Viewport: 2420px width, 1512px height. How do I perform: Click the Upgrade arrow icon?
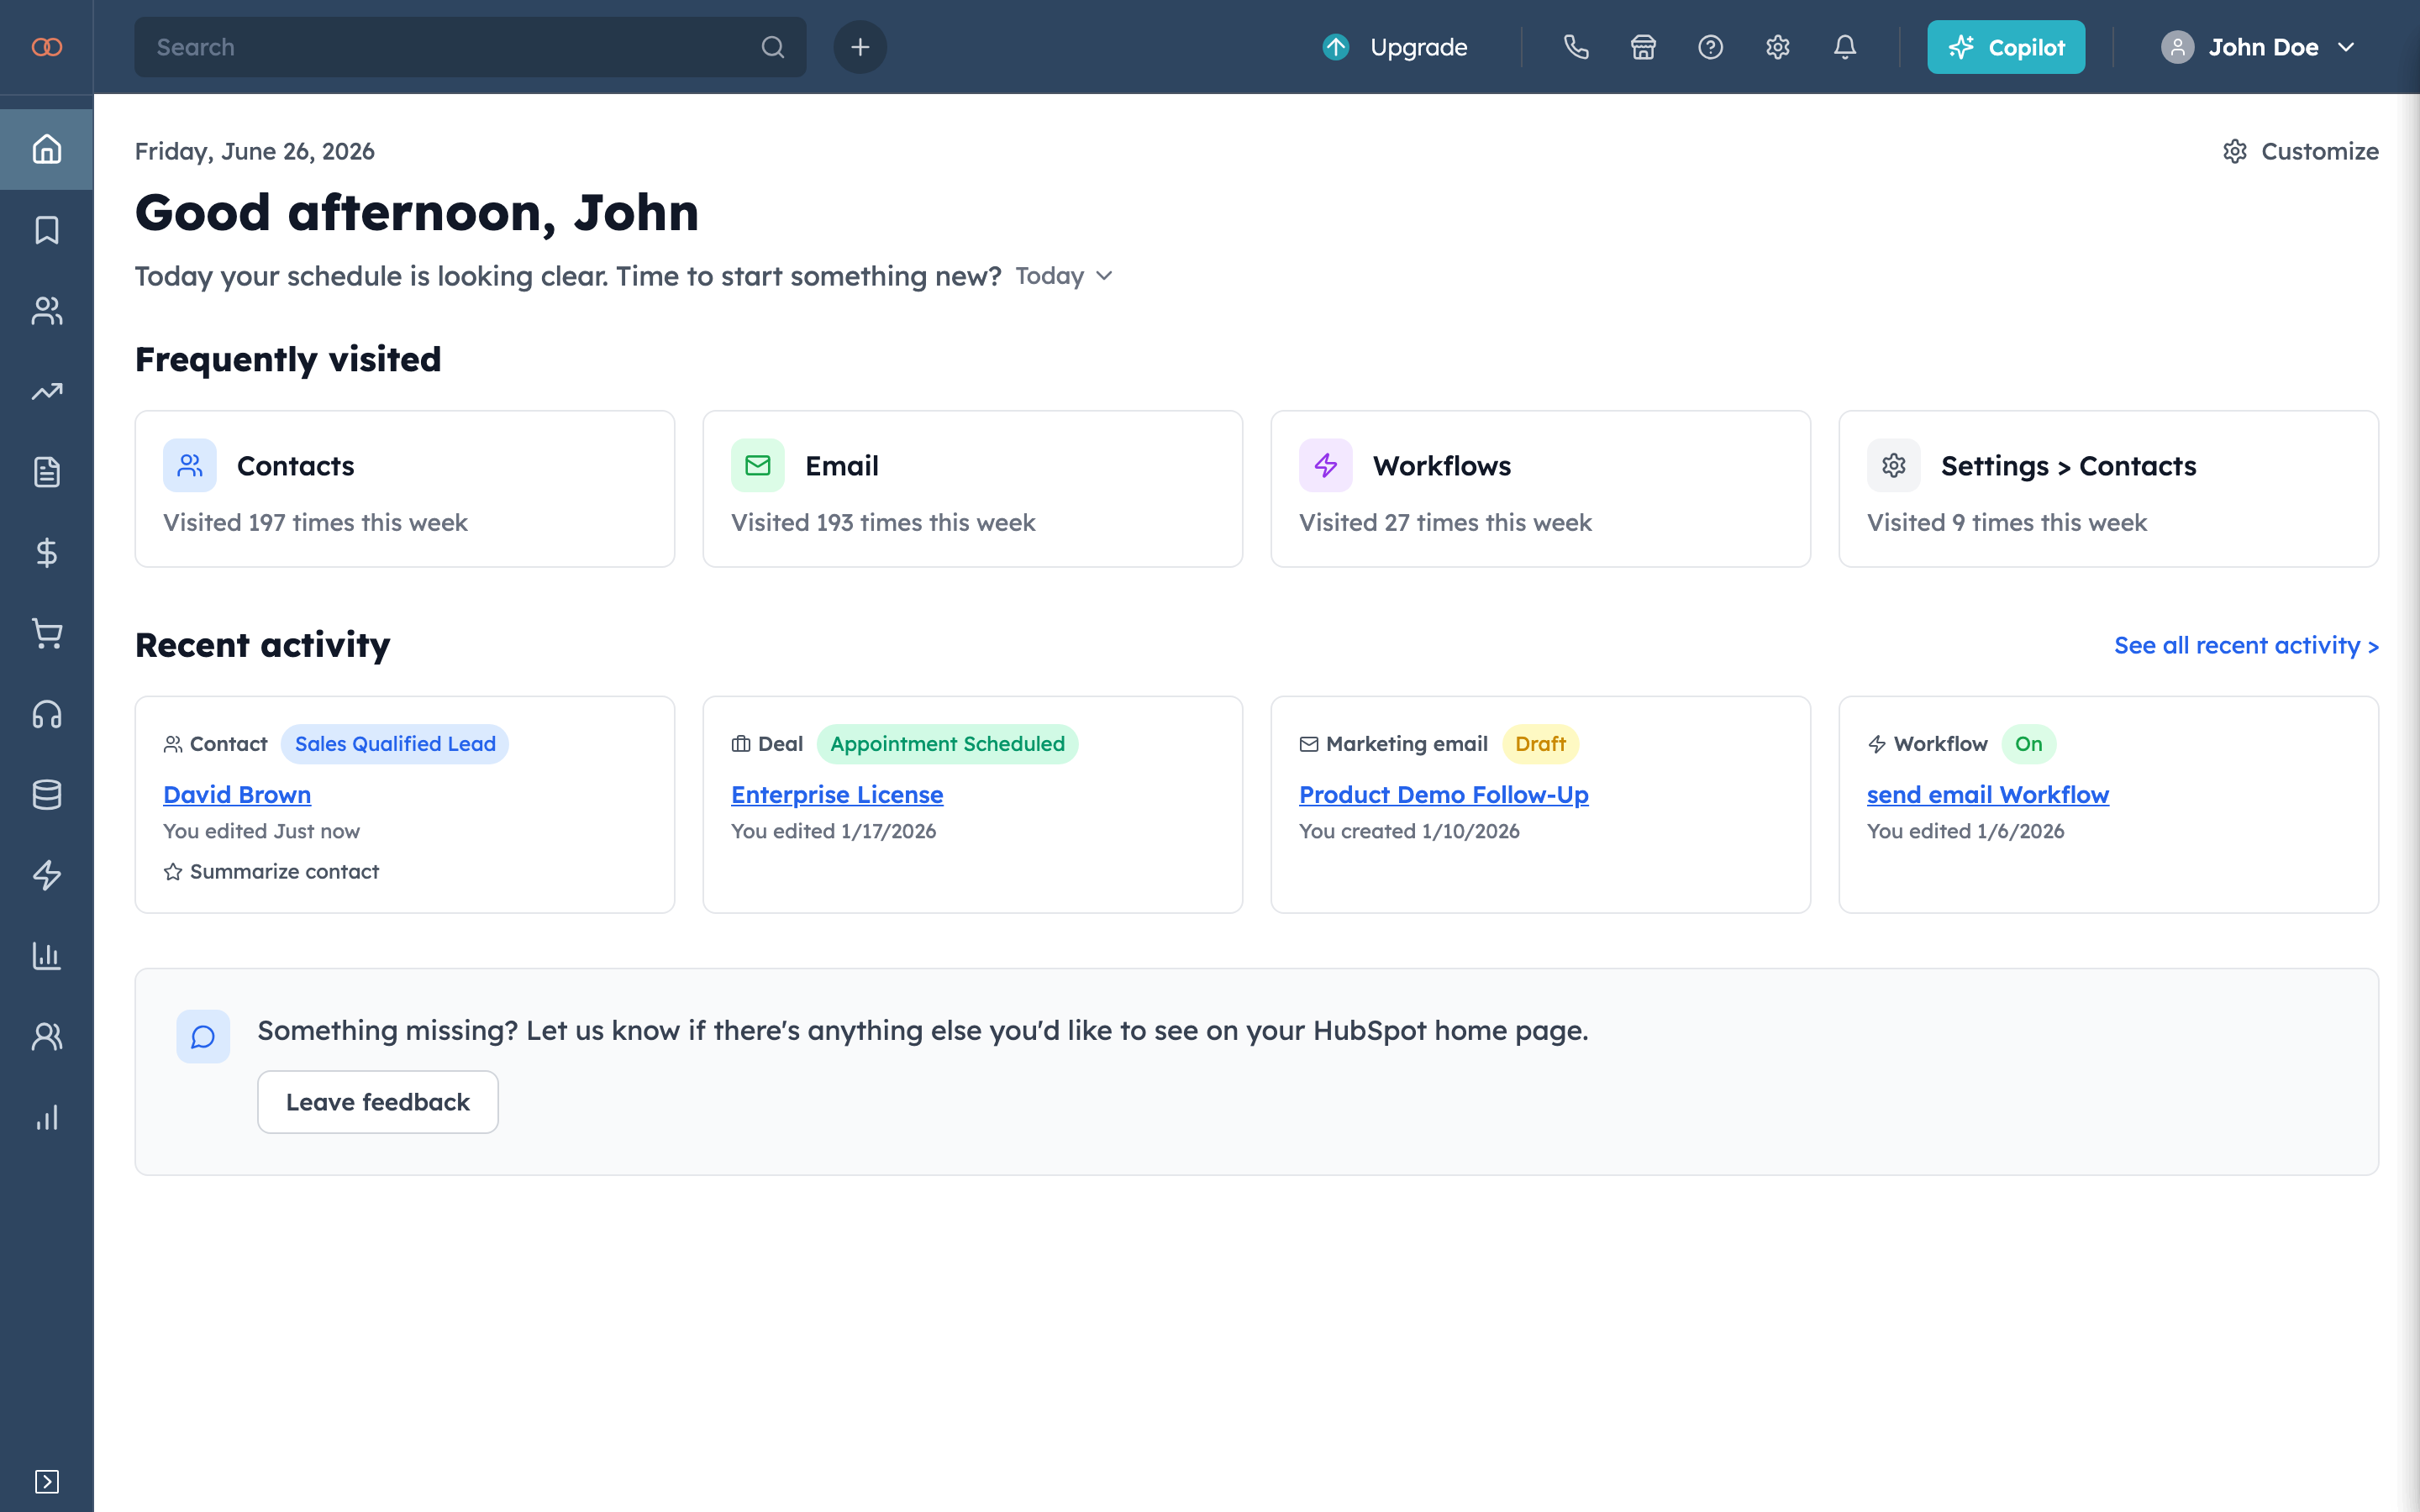(1336, 47)
